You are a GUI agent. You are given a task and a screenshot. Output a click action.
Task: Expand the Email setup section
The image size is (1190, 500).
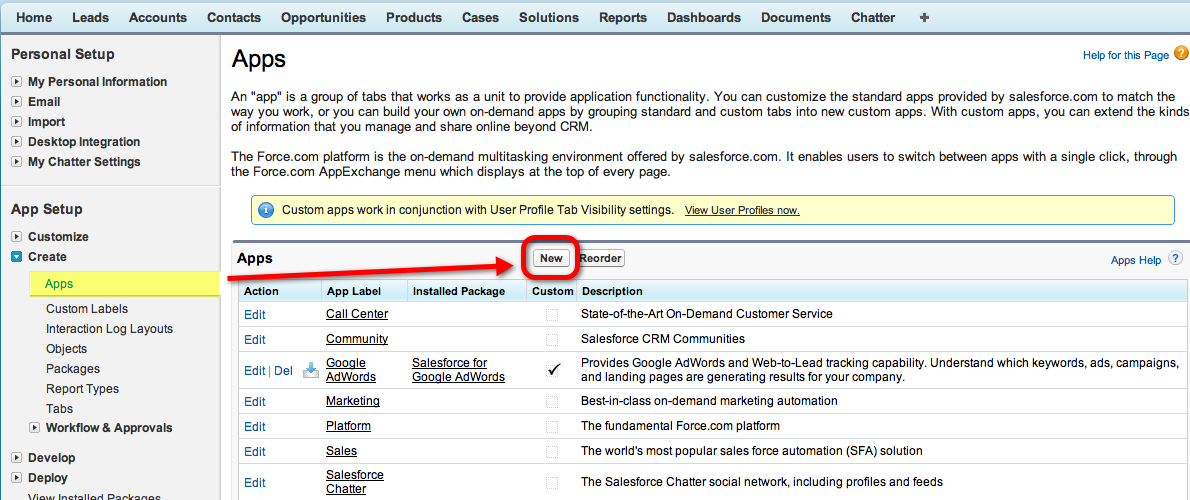coord(17,102)
